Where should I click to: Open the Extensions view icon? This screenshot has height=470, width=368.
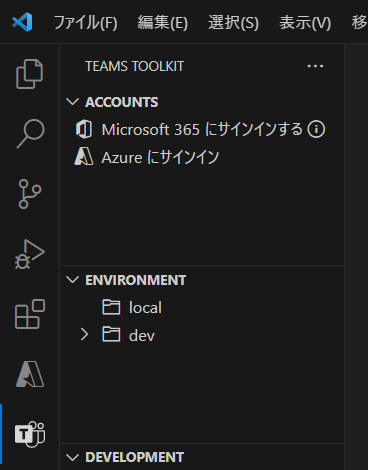pyautogui.click(x=30, y=314)
